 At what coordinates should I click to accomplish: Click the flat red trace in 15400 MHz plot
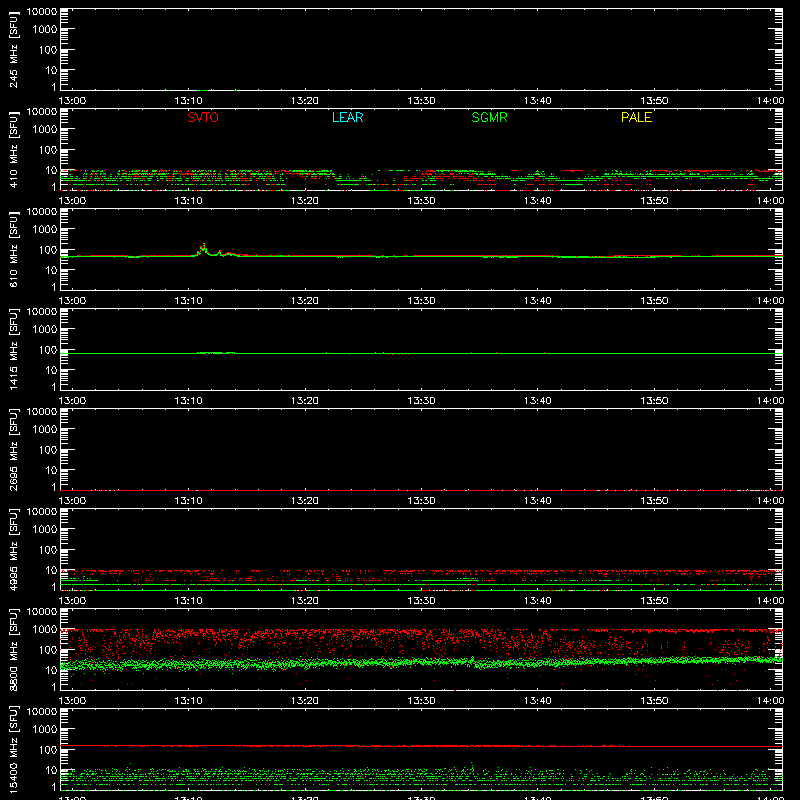point(421,746)
